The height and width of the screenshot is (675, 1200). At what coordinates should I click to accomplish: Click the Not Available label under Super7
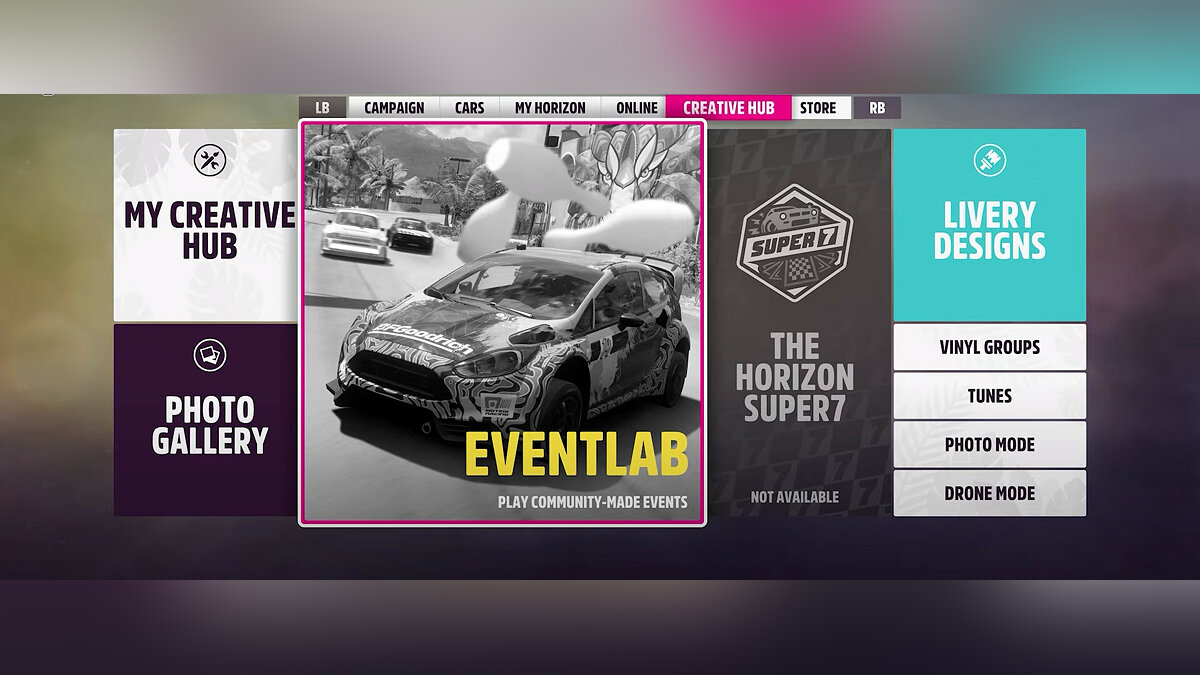pyautogui.click(x=795, y=497)
